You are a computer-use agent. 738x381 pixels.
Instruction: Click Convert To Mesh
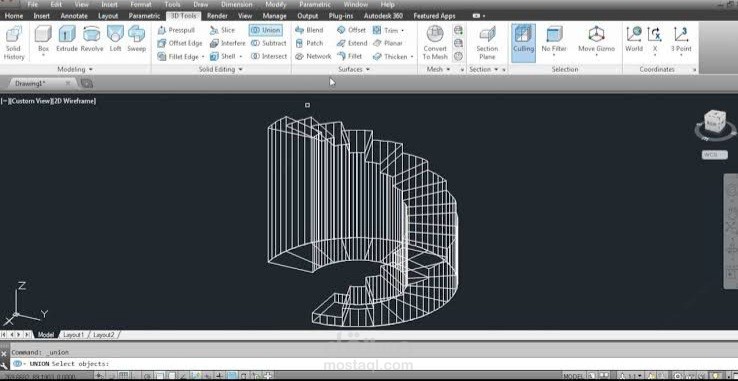tap(435, 43)
